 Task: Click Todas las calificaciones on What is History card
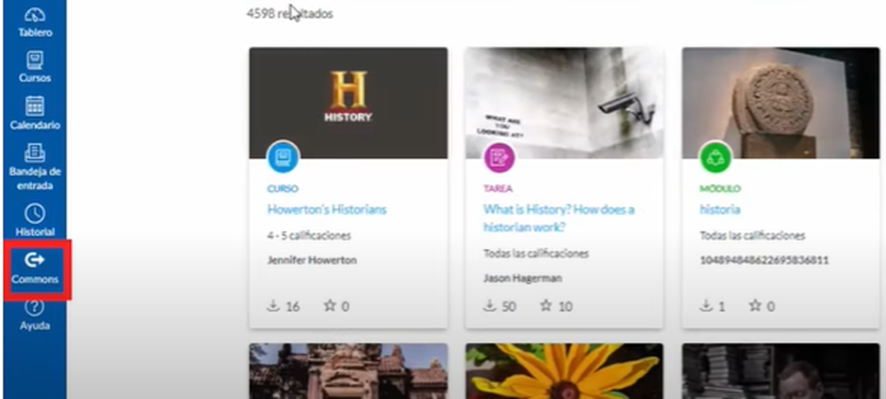click(536, 254)
